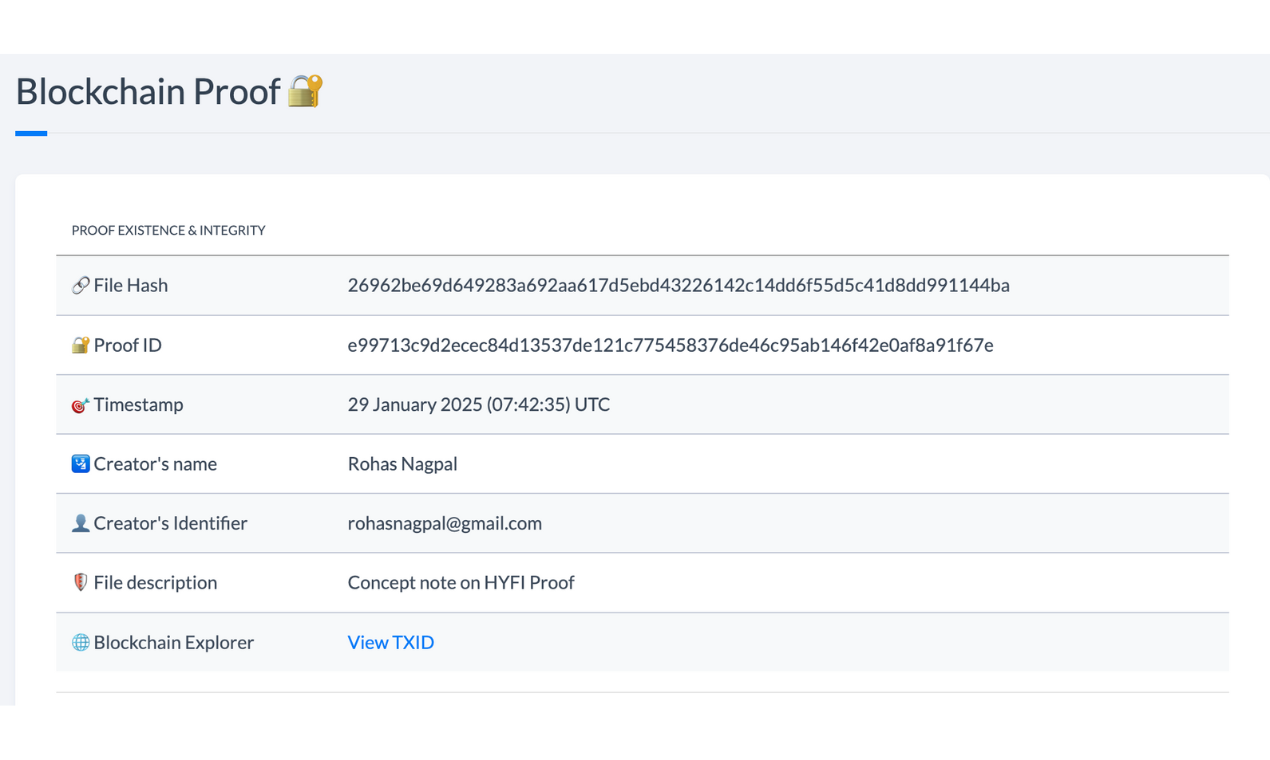Select the person silhouette icon for Creator's Identifier
1270x760 pixels.
pyautogui.click(x=81, y=522)
